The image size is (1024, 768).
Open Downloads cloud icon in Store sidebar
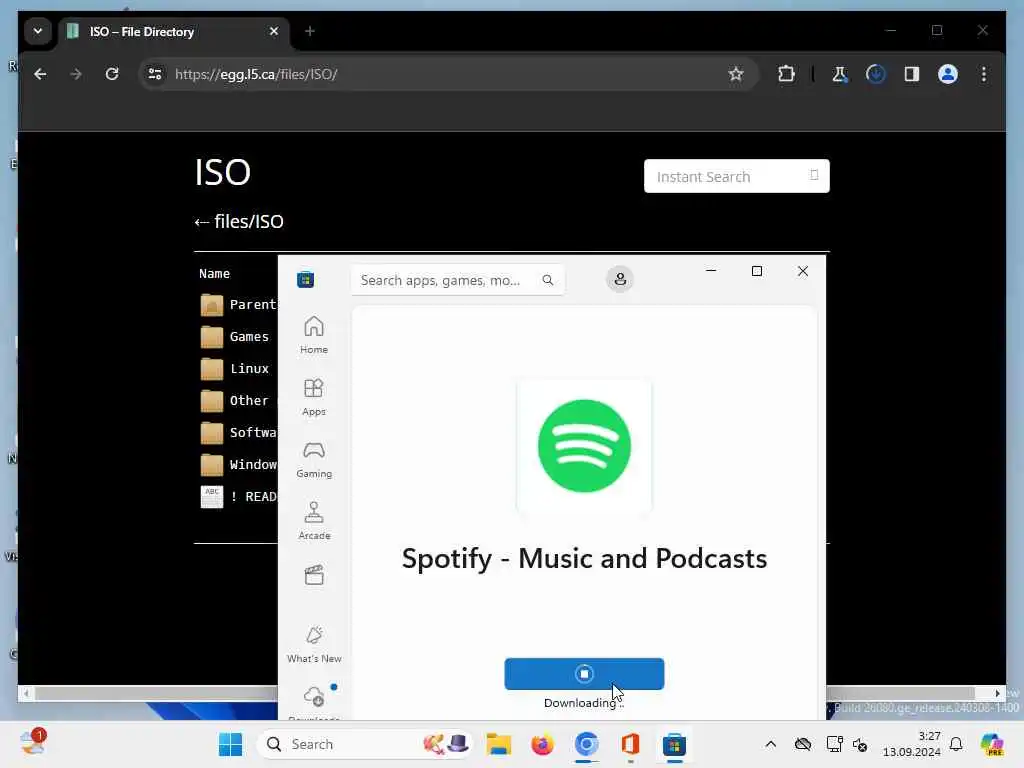[314, 697]
